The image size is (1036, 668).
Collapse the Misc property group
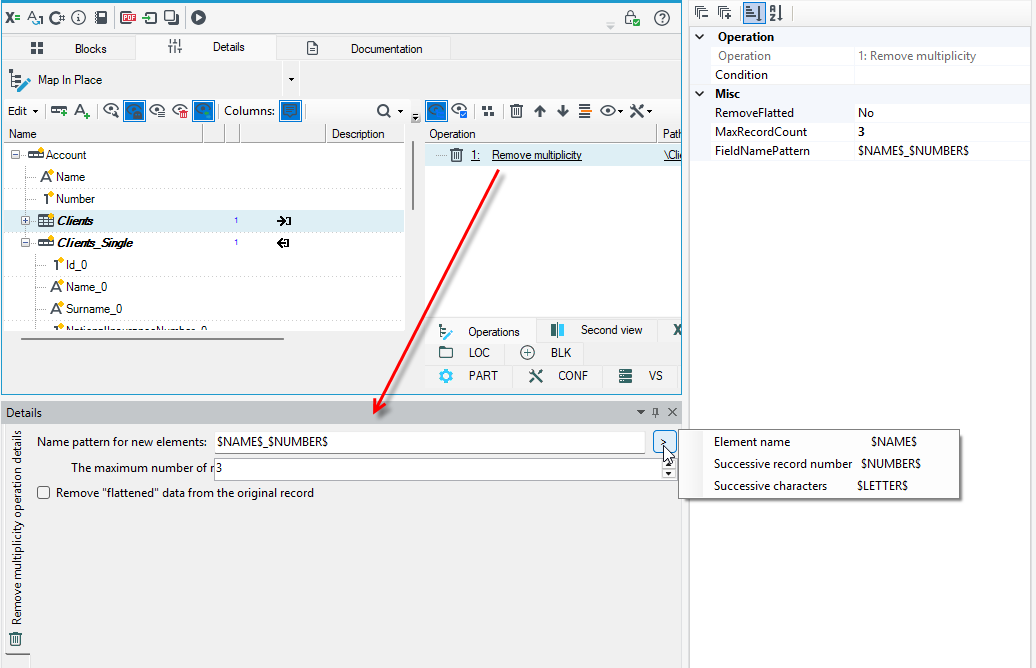700,94
